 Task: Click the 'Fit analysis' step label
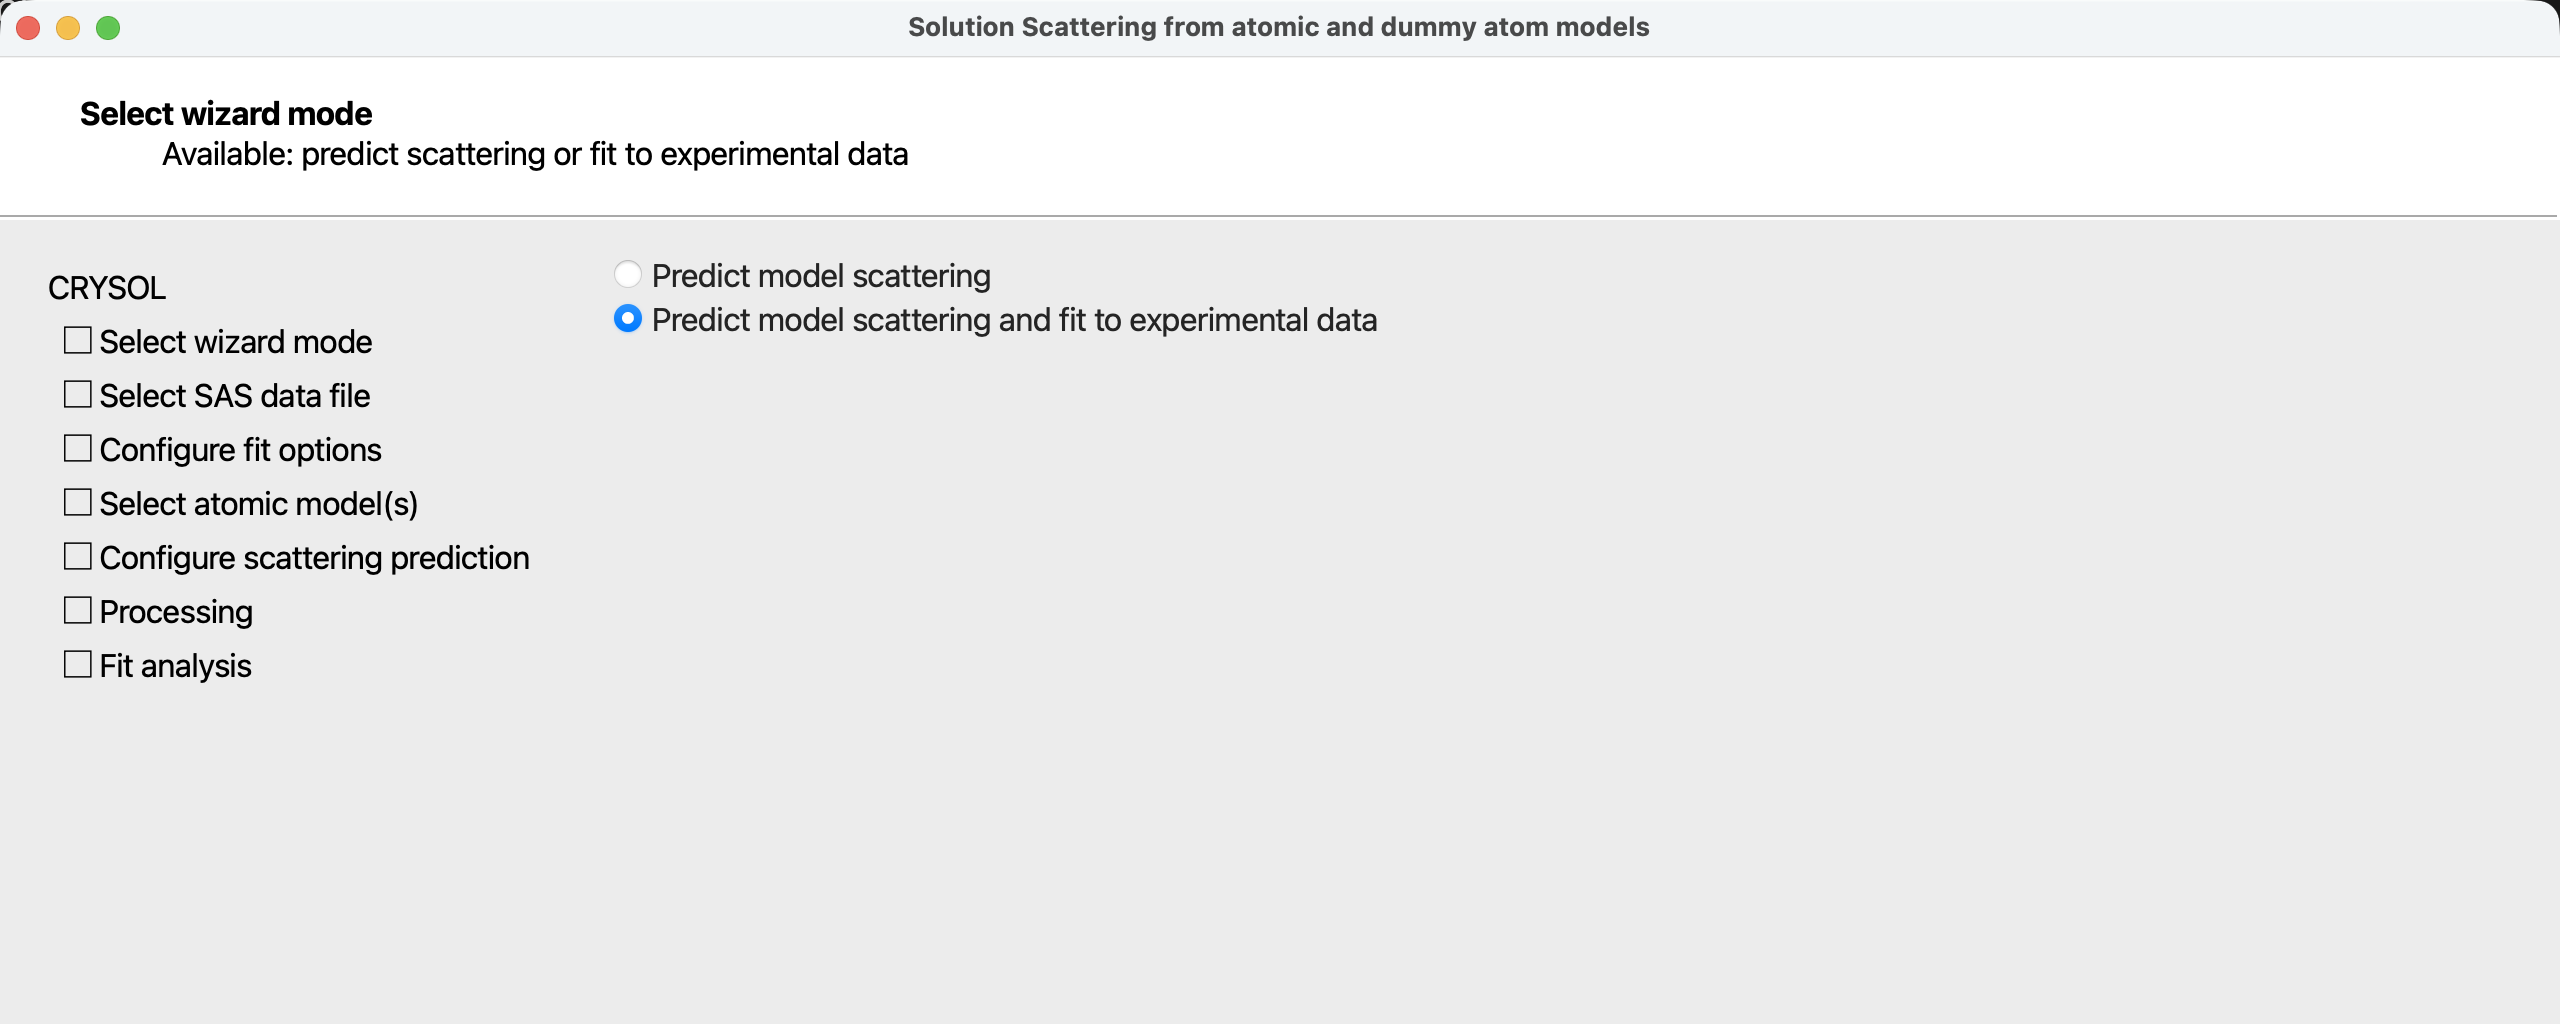click(x=175, y=666)
